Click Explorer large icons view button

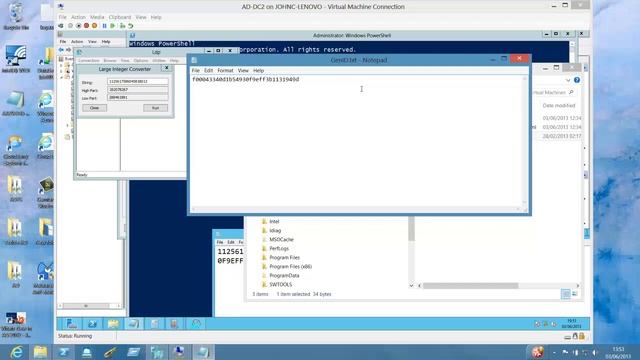pyautogui.click(x=575, y=294)
